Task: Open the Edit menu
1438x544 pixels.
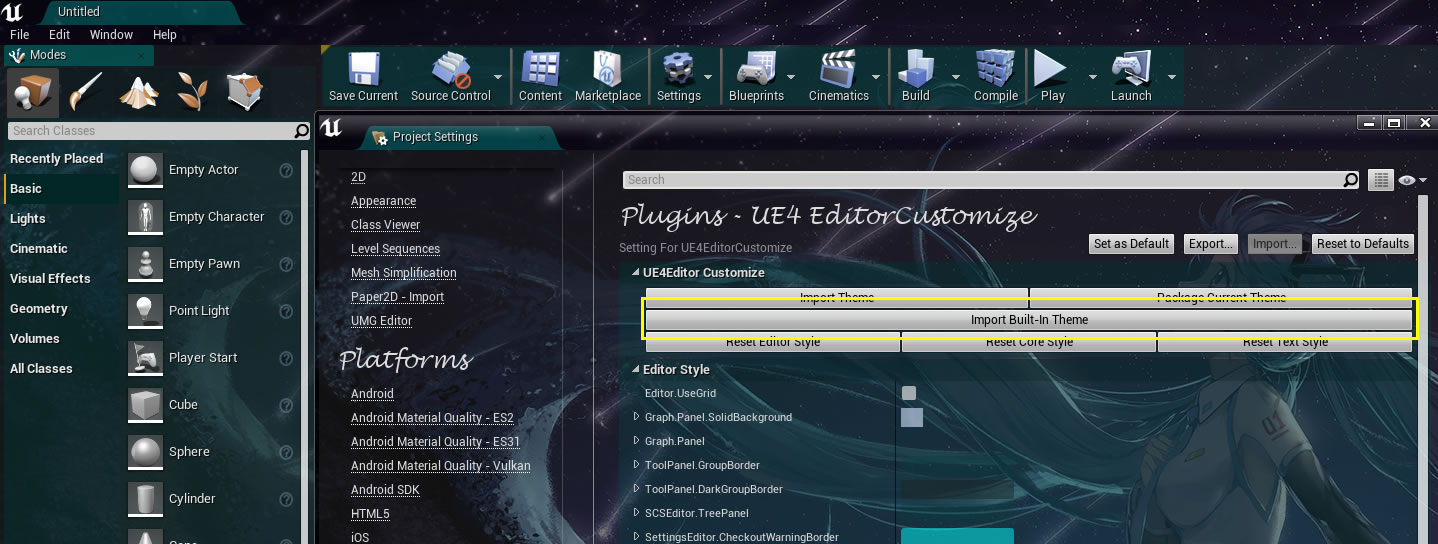Action: click(x=59, y=34)
